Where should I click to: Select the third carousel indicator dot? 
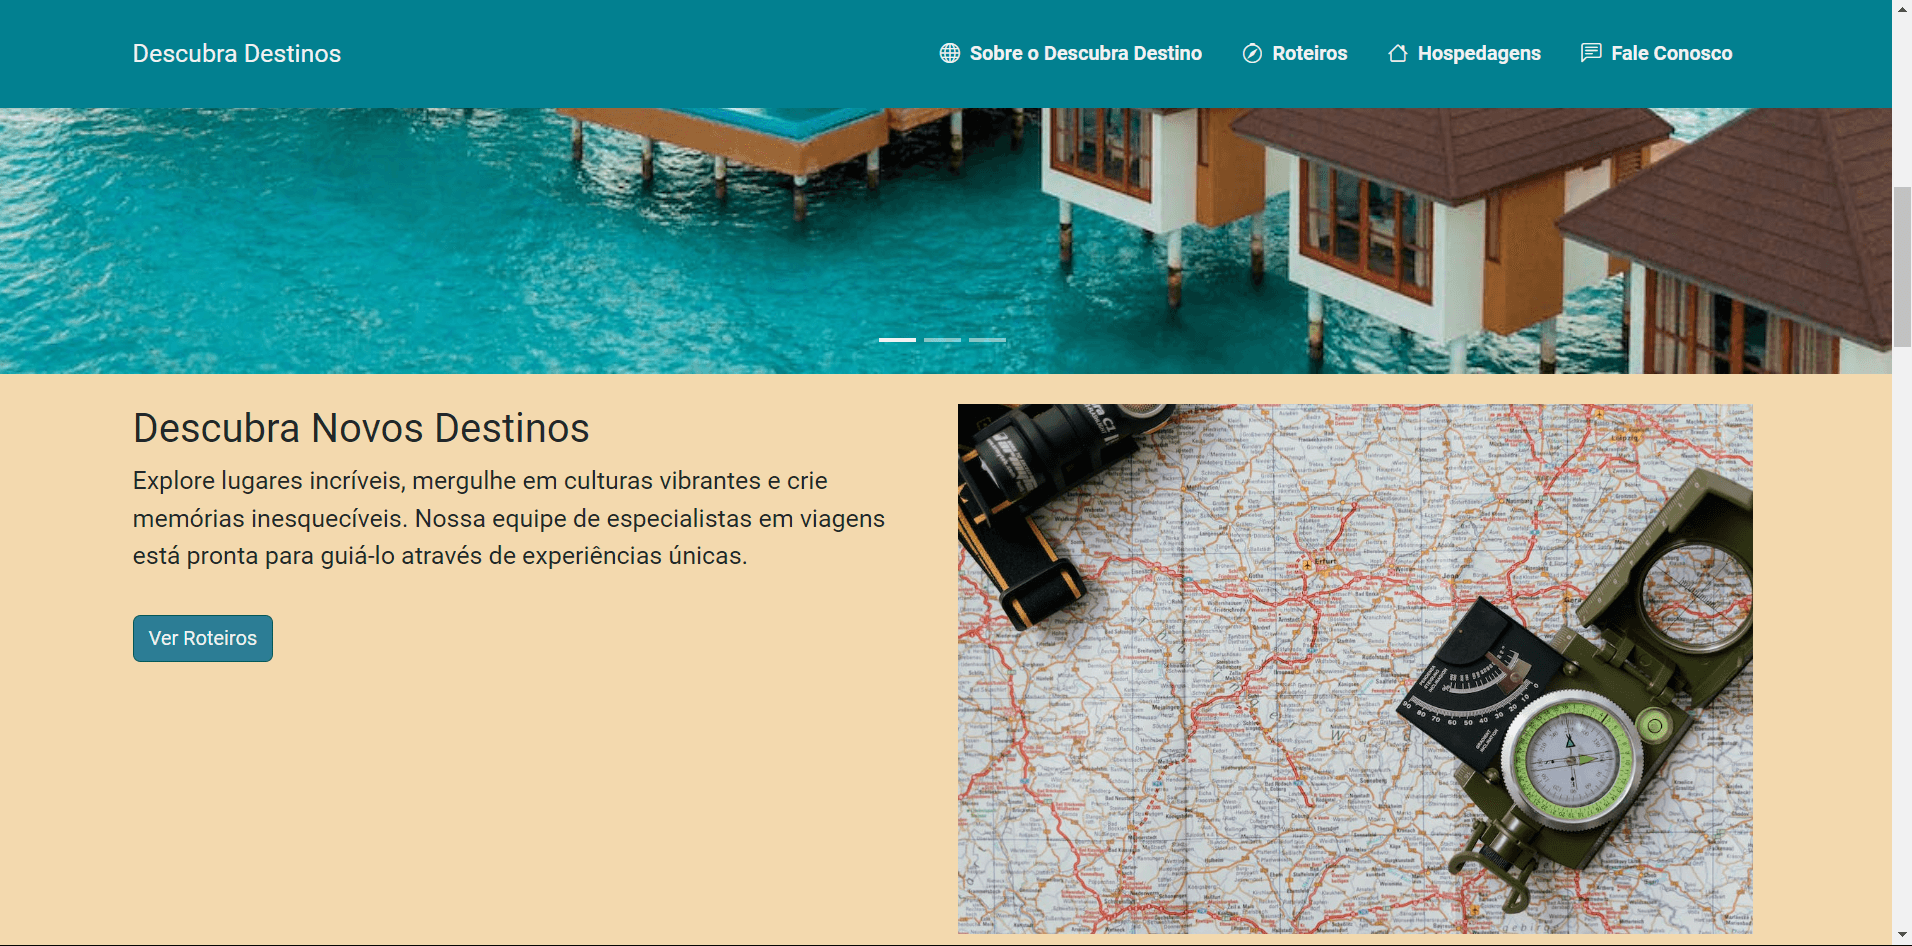click(988, 340)
